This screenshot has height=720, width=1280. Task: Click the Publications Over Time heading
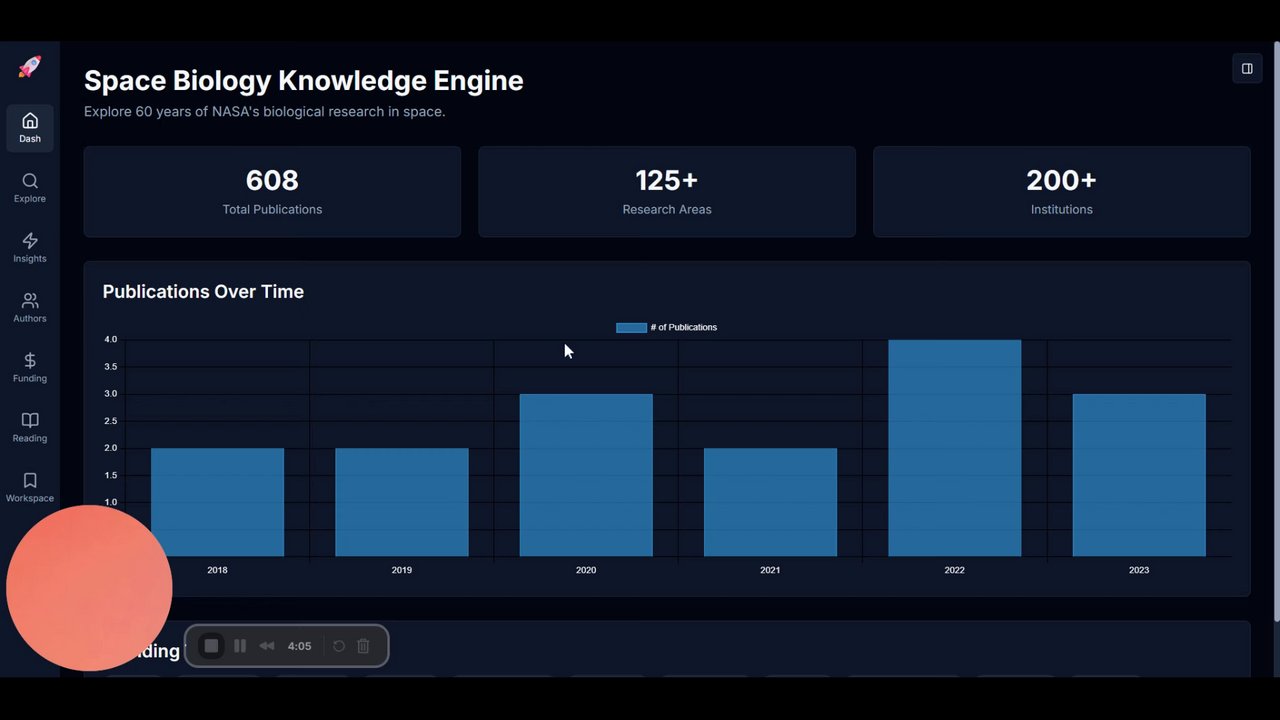tap(203, 292)
